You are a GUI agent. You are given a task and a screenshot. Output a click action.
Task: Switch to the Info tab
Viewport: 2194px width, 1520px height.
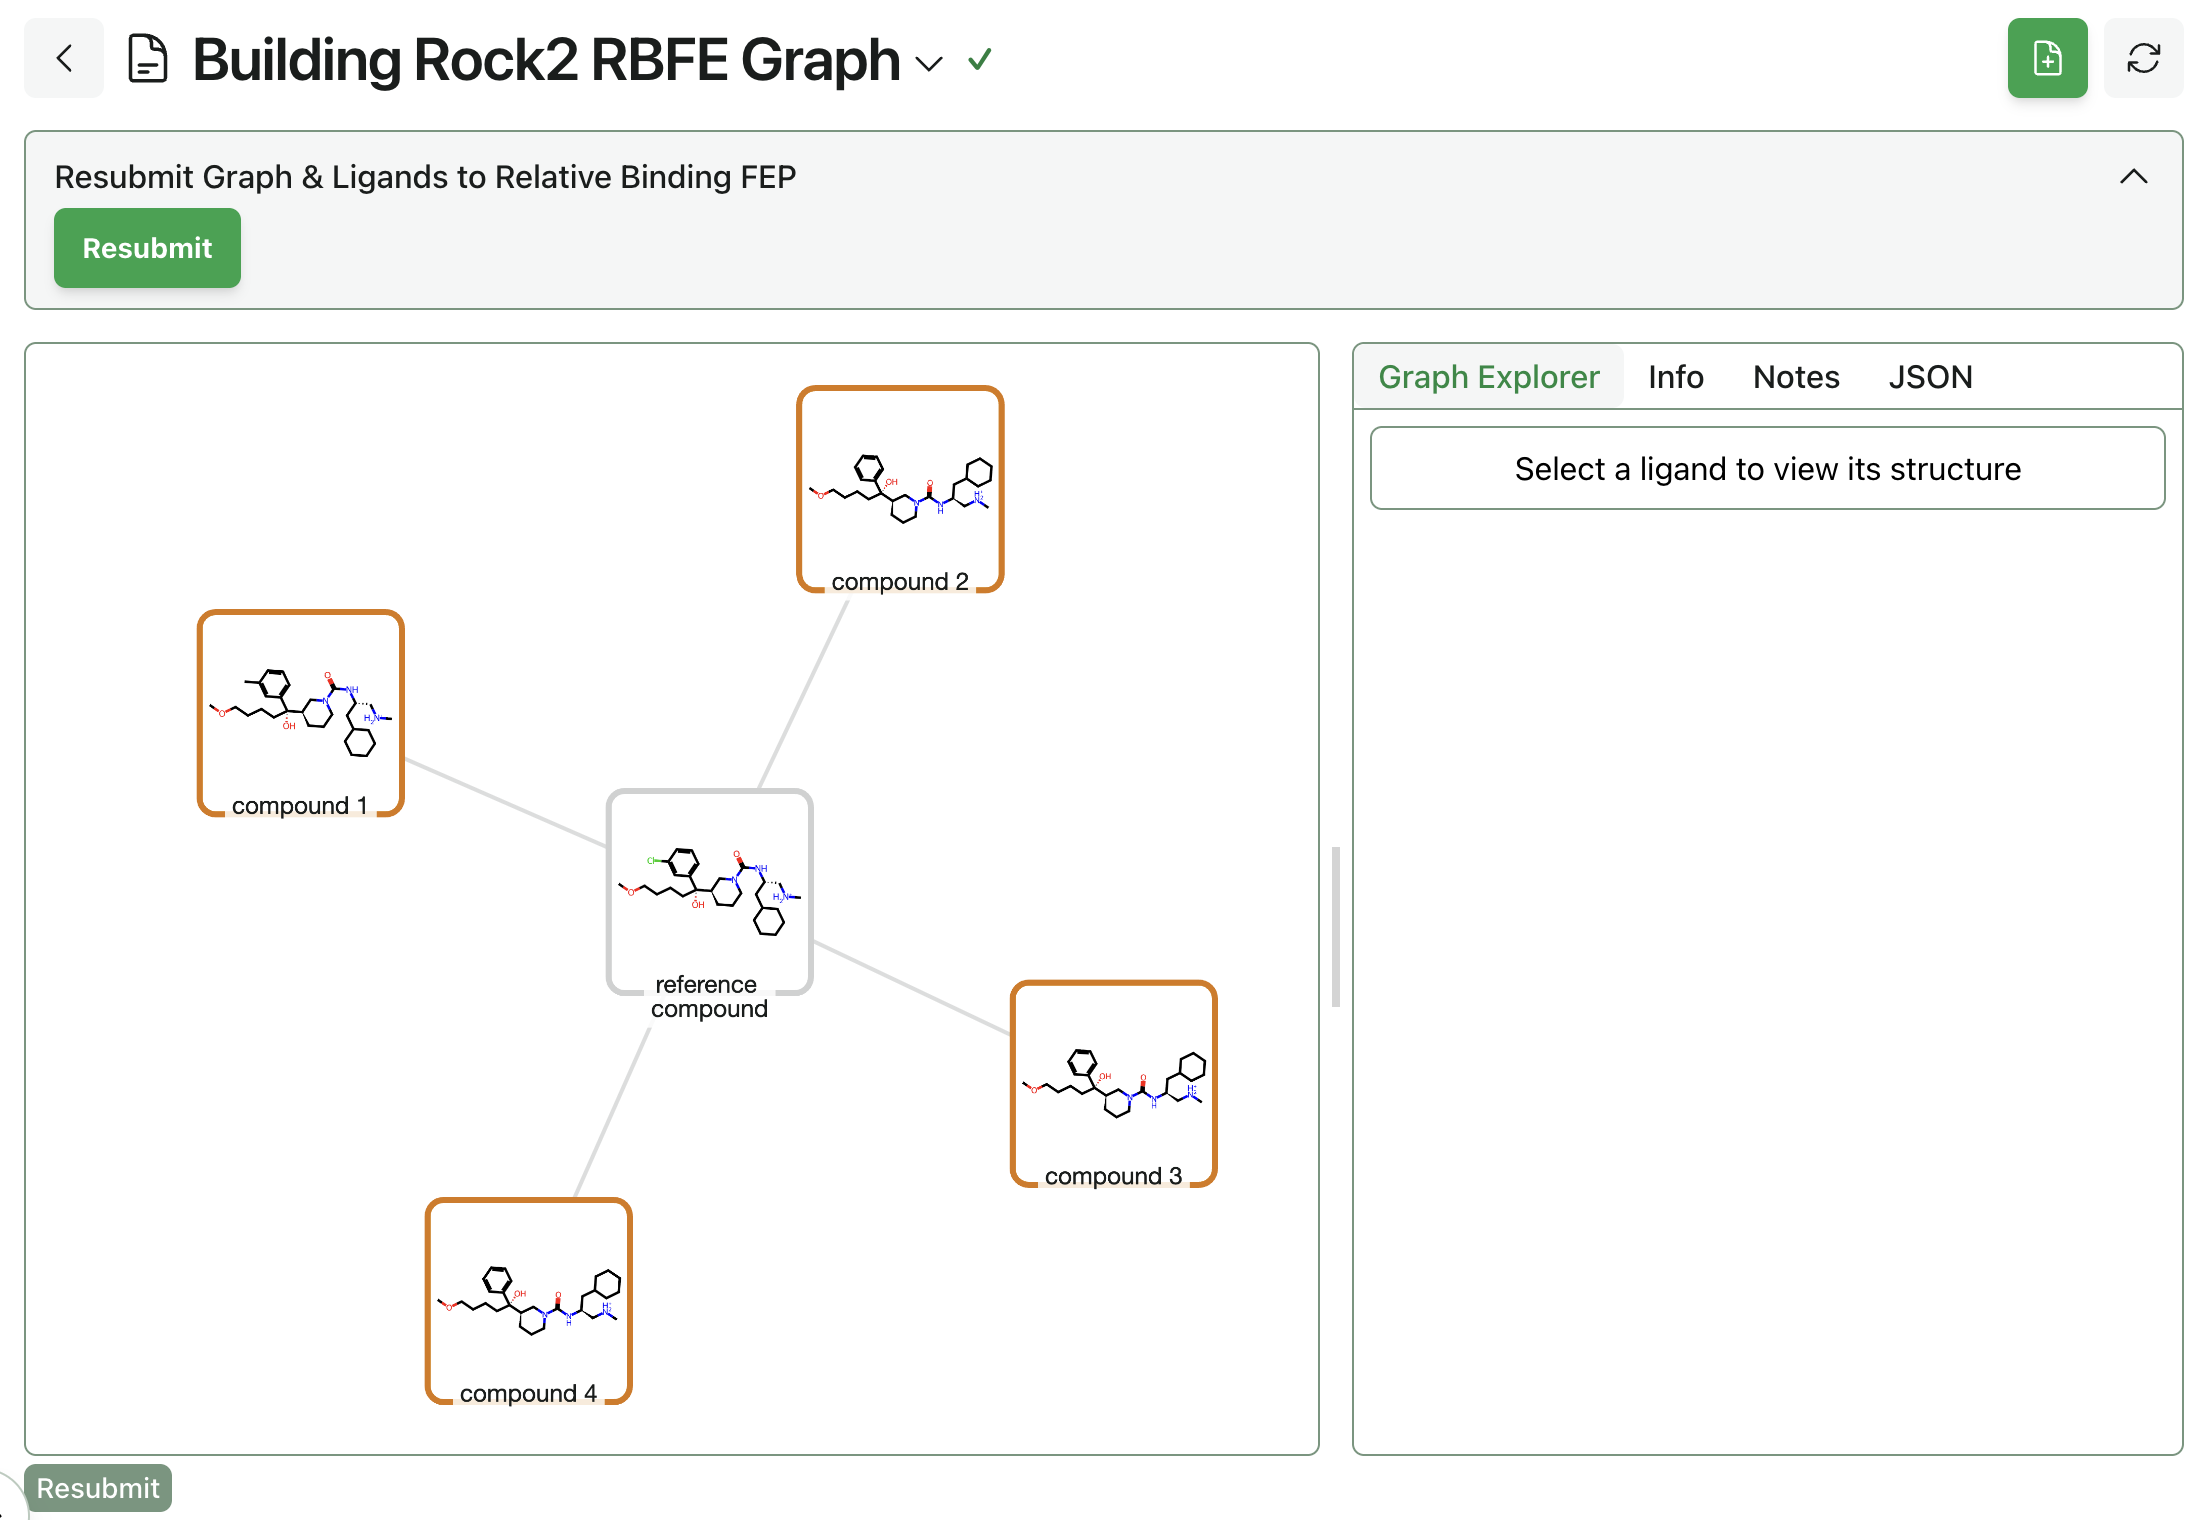click(1675, 377)
